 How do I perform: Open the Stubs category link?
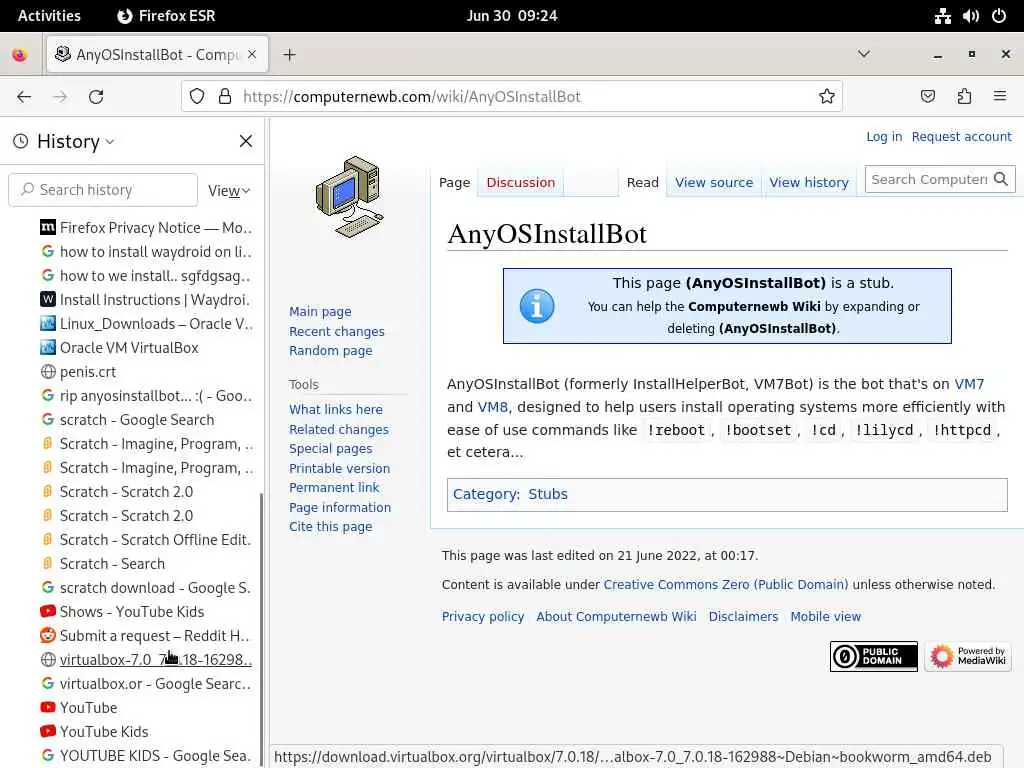tap(547, 494)
